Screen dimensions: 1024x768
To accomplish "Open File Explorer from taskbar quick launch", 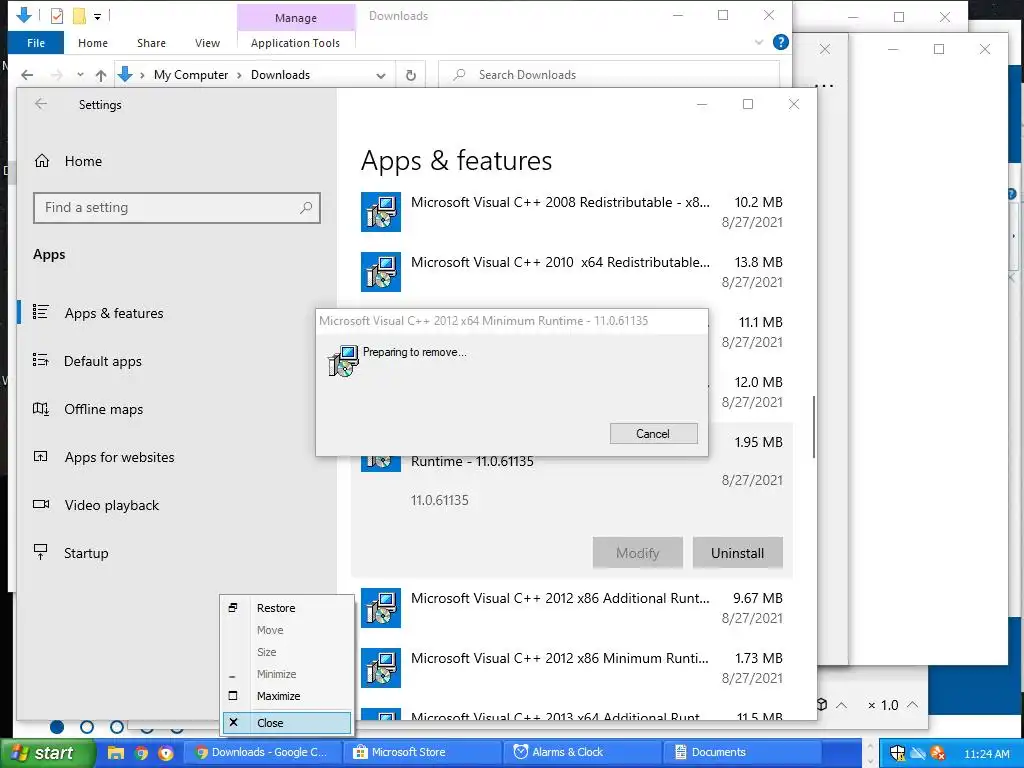I will 116,753.
